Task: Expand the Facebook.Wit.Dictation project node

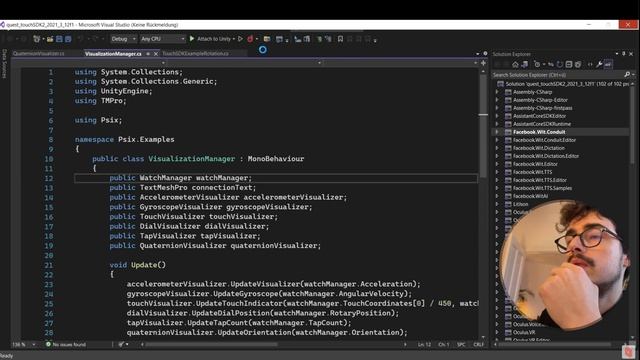Action: tap(497, 148)
